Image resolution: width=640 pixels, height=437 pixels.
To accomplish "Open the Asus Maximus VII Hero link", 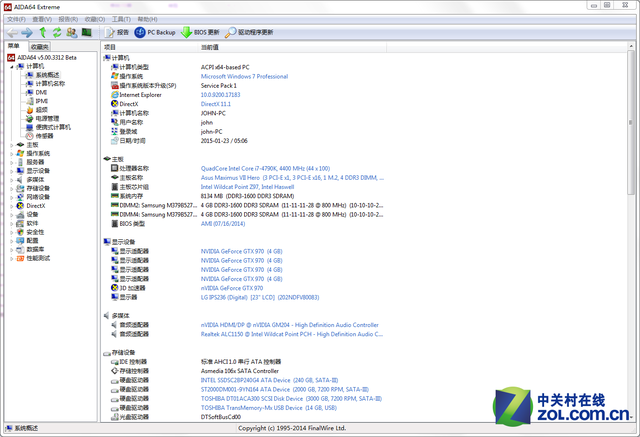I will click(292, 178).
